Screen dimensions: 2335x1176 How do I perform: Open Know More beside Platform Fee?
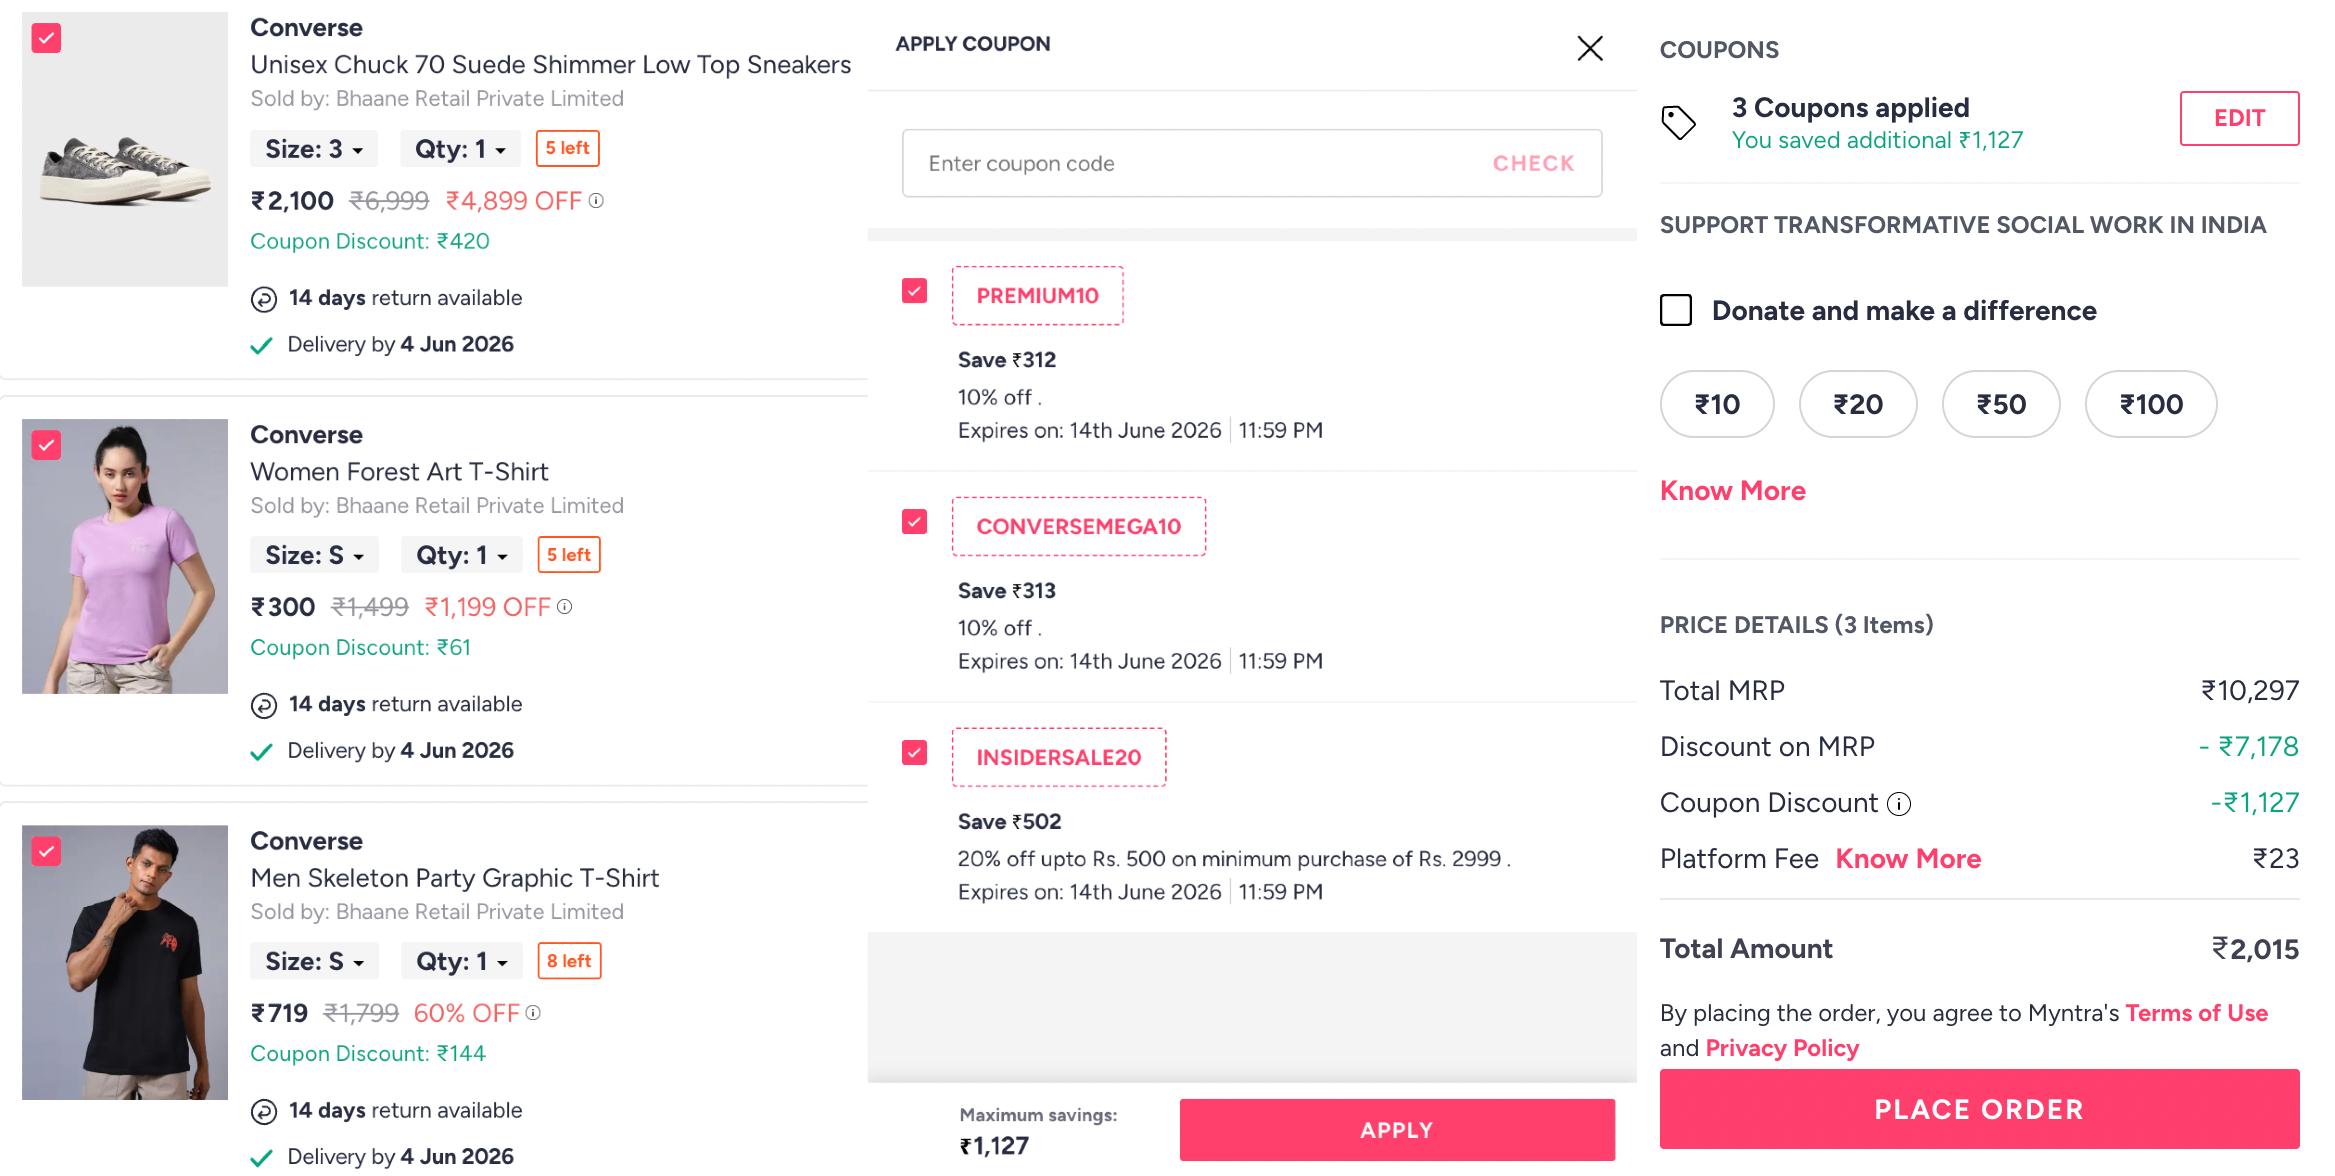point(1908,859)
